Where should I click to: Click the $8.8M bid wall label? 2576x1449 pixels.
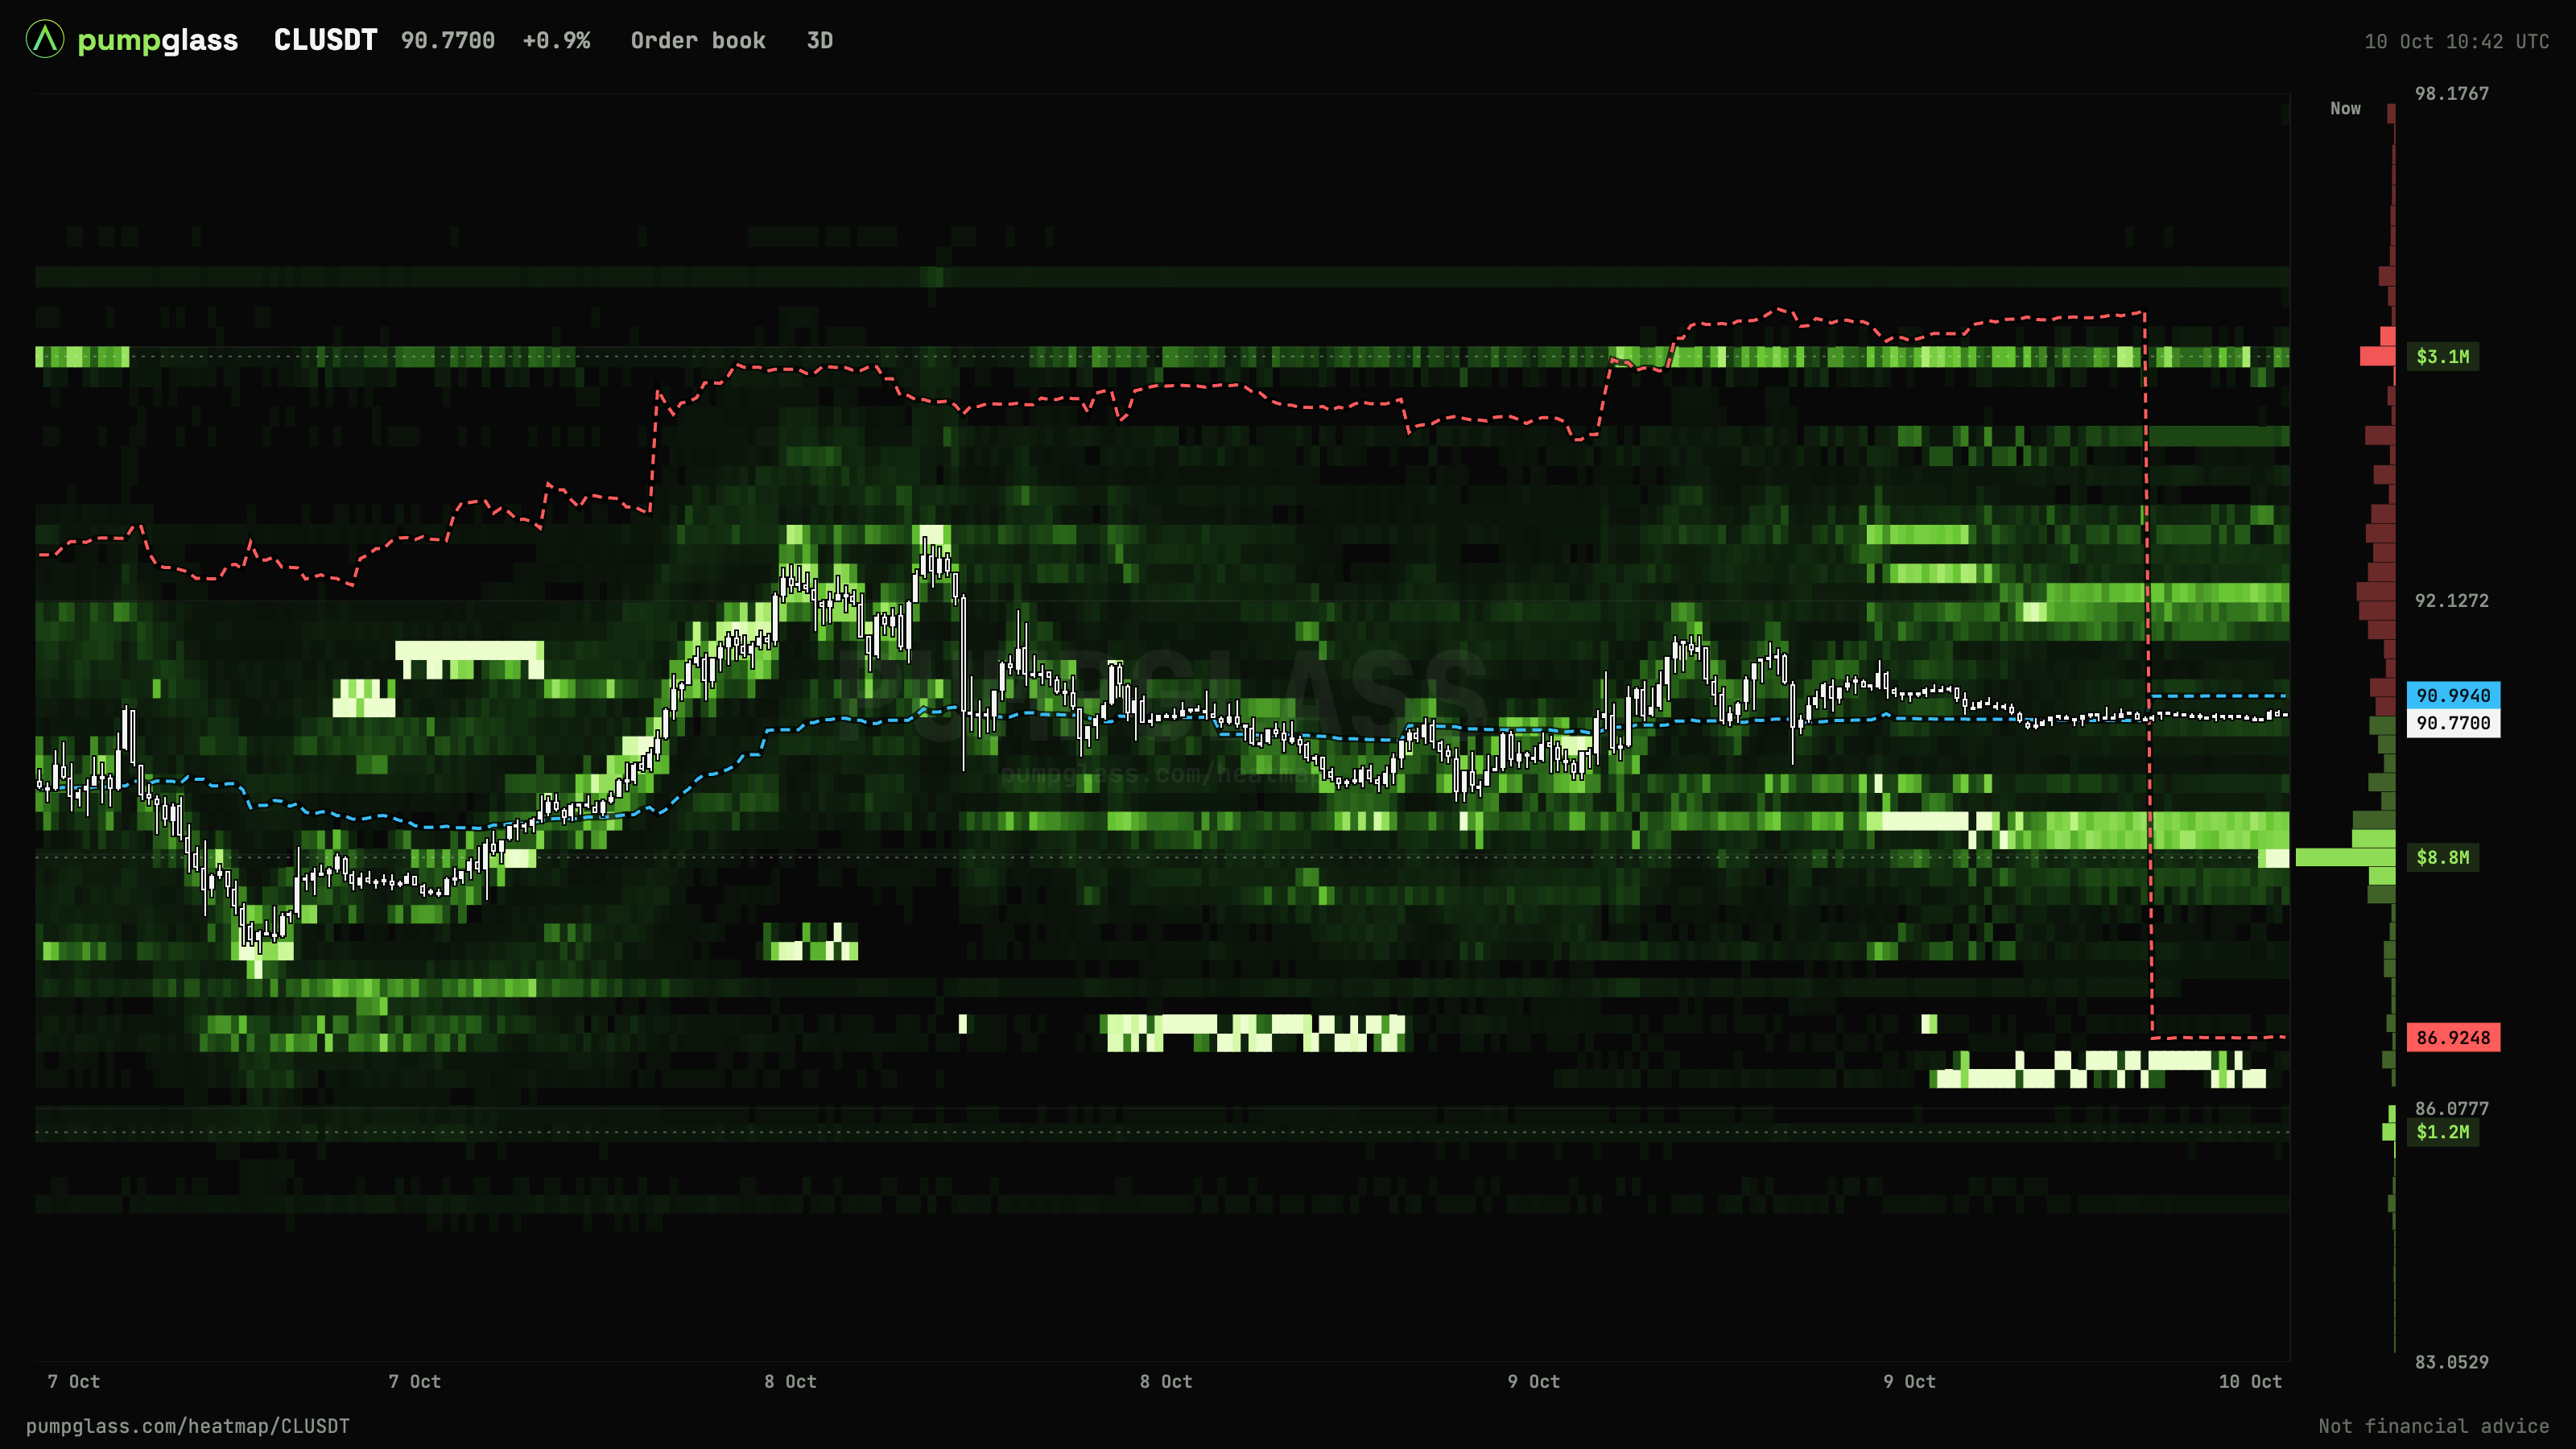[2443, 857]
